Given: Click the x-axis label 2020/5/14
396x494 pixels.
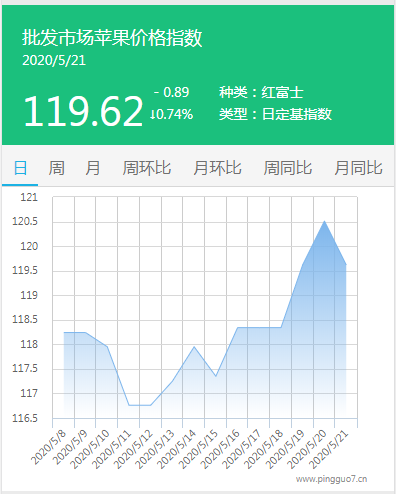Looking at the screenshot, I should tap(177, 449).
